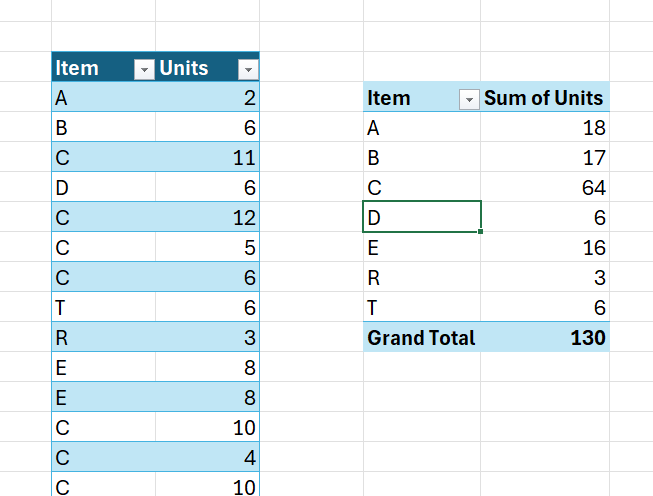Viewport: 653px width, 496px height.
Task: Open the Item filter dropdown in source table
Action: pyautogui.click(x=144, y=69)
